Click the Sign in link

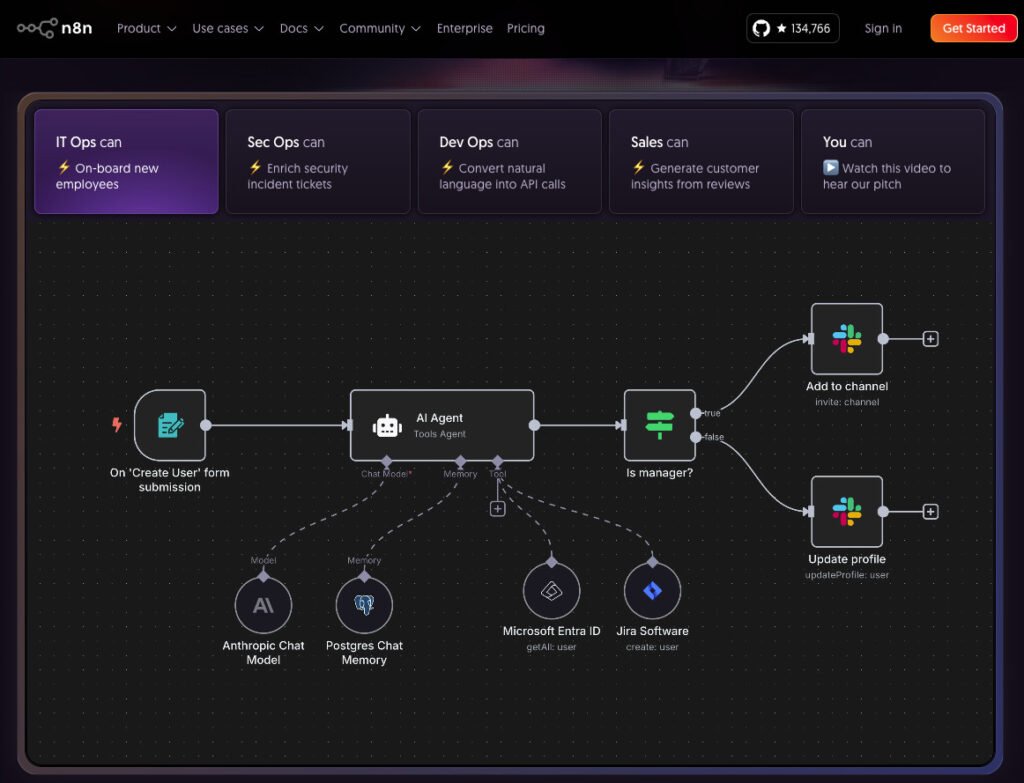point(883,28)
